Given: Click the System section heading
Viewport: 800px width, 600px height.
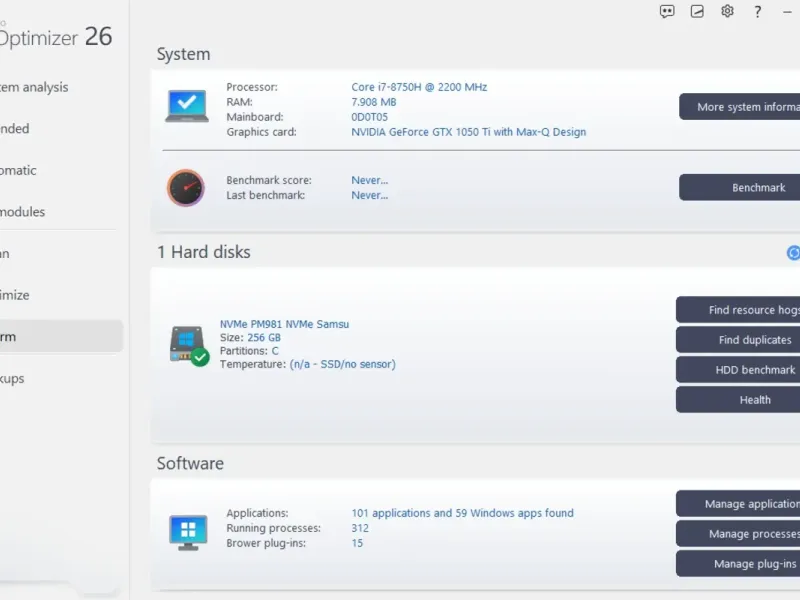Looking at the screenshot, I should (183, 54).
